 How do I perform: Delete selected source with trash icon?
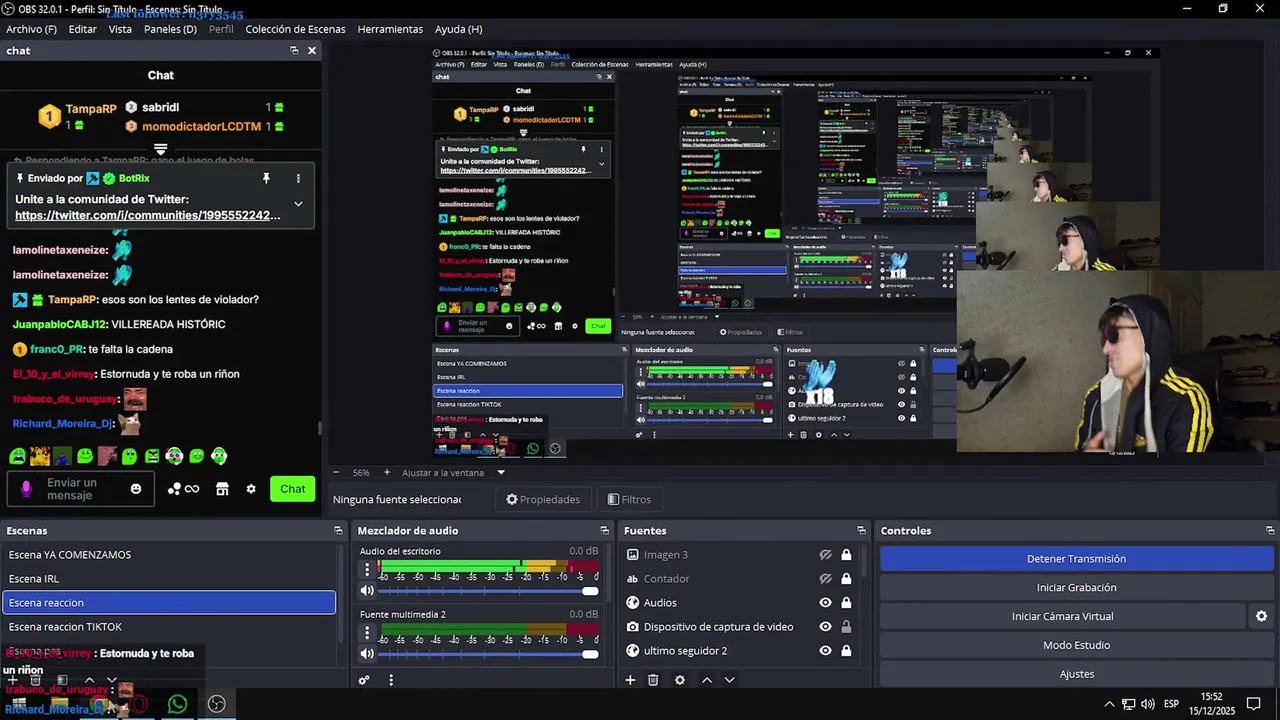(x=653, y=680)
